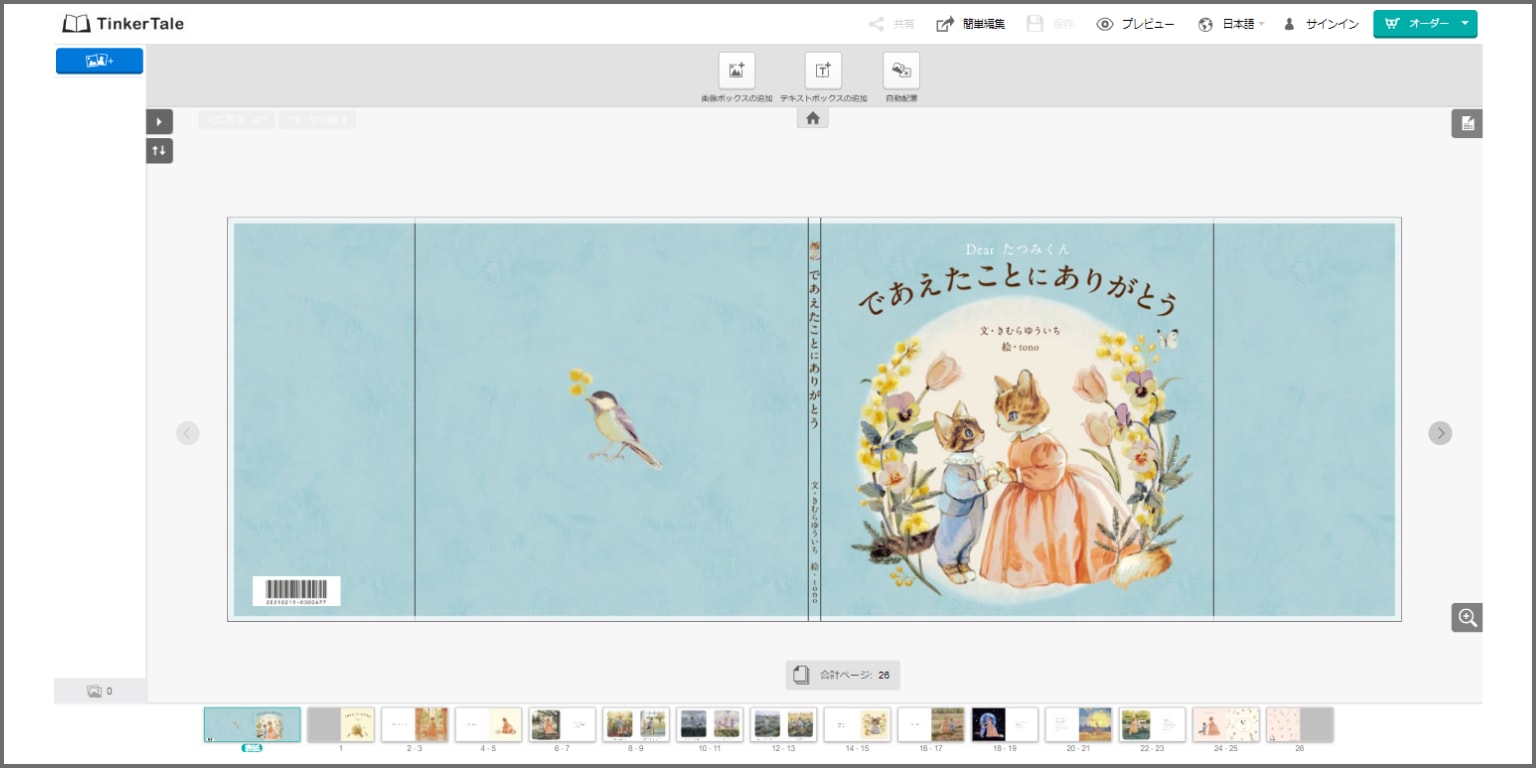
Task: Select the pages 20 - 21 thumbnail
Action: tap(1079, 725)
